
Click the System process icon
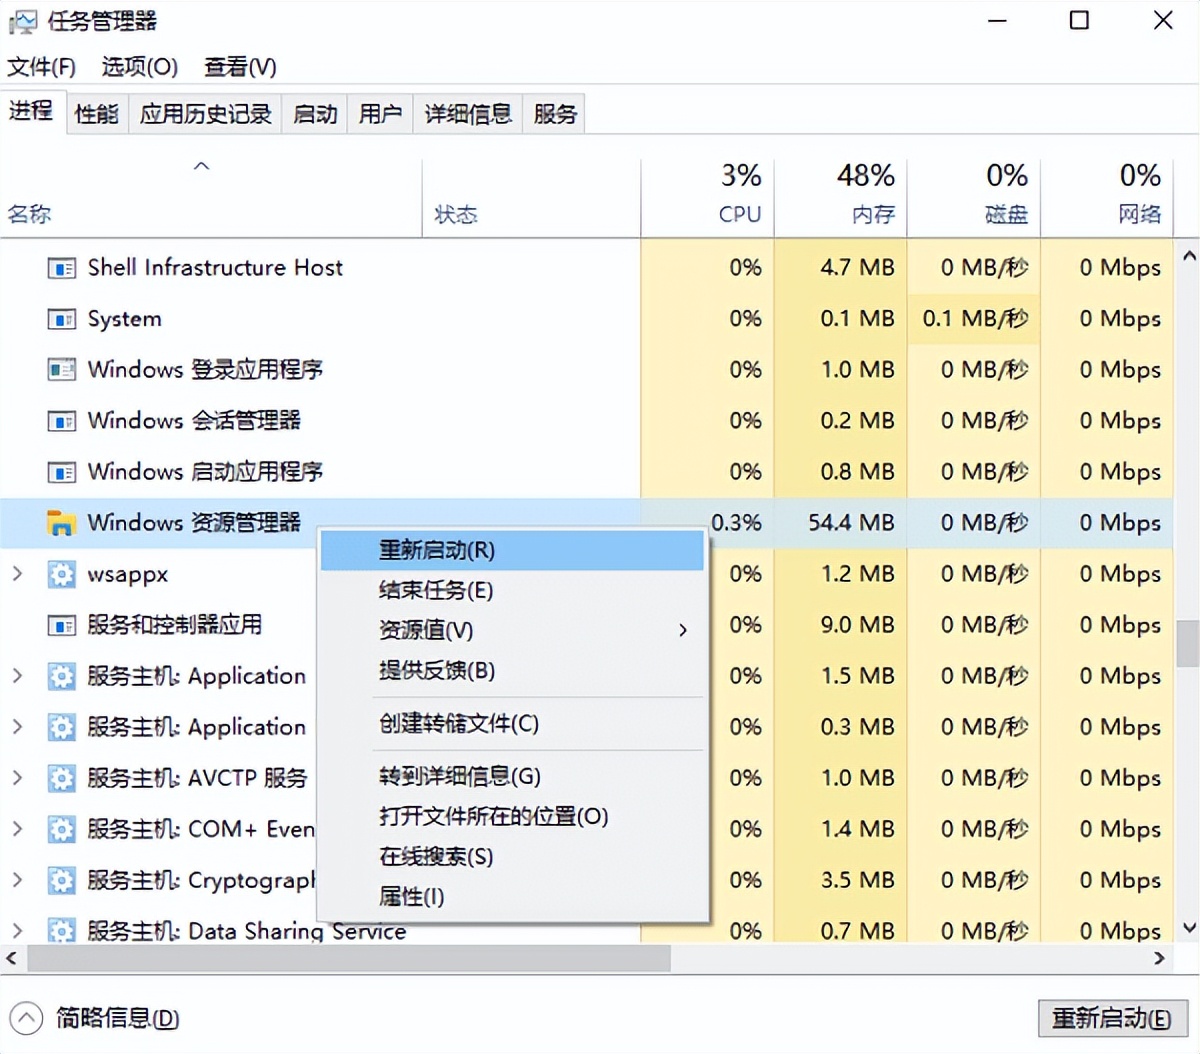click(62, 319)
